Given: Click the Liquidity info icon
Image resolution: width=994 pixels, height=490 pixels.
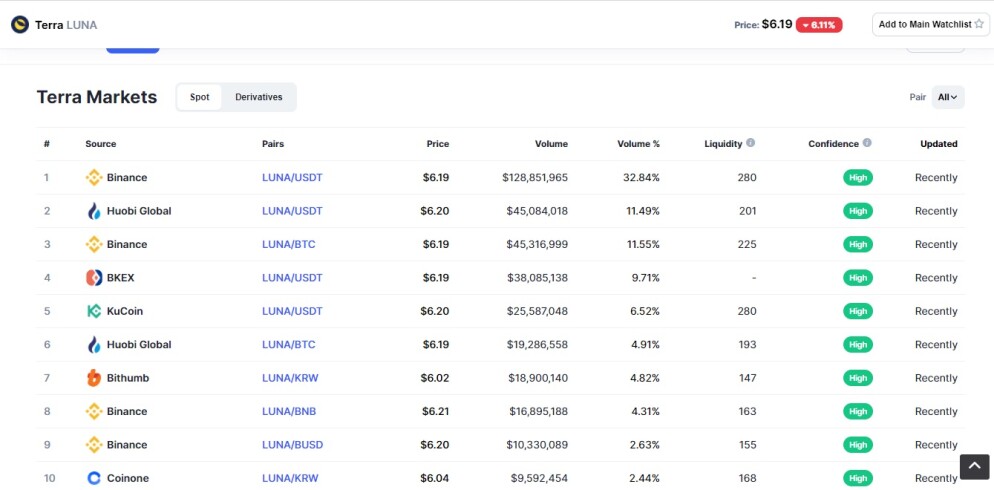Looking at the screenshot, I should [751, 143].
